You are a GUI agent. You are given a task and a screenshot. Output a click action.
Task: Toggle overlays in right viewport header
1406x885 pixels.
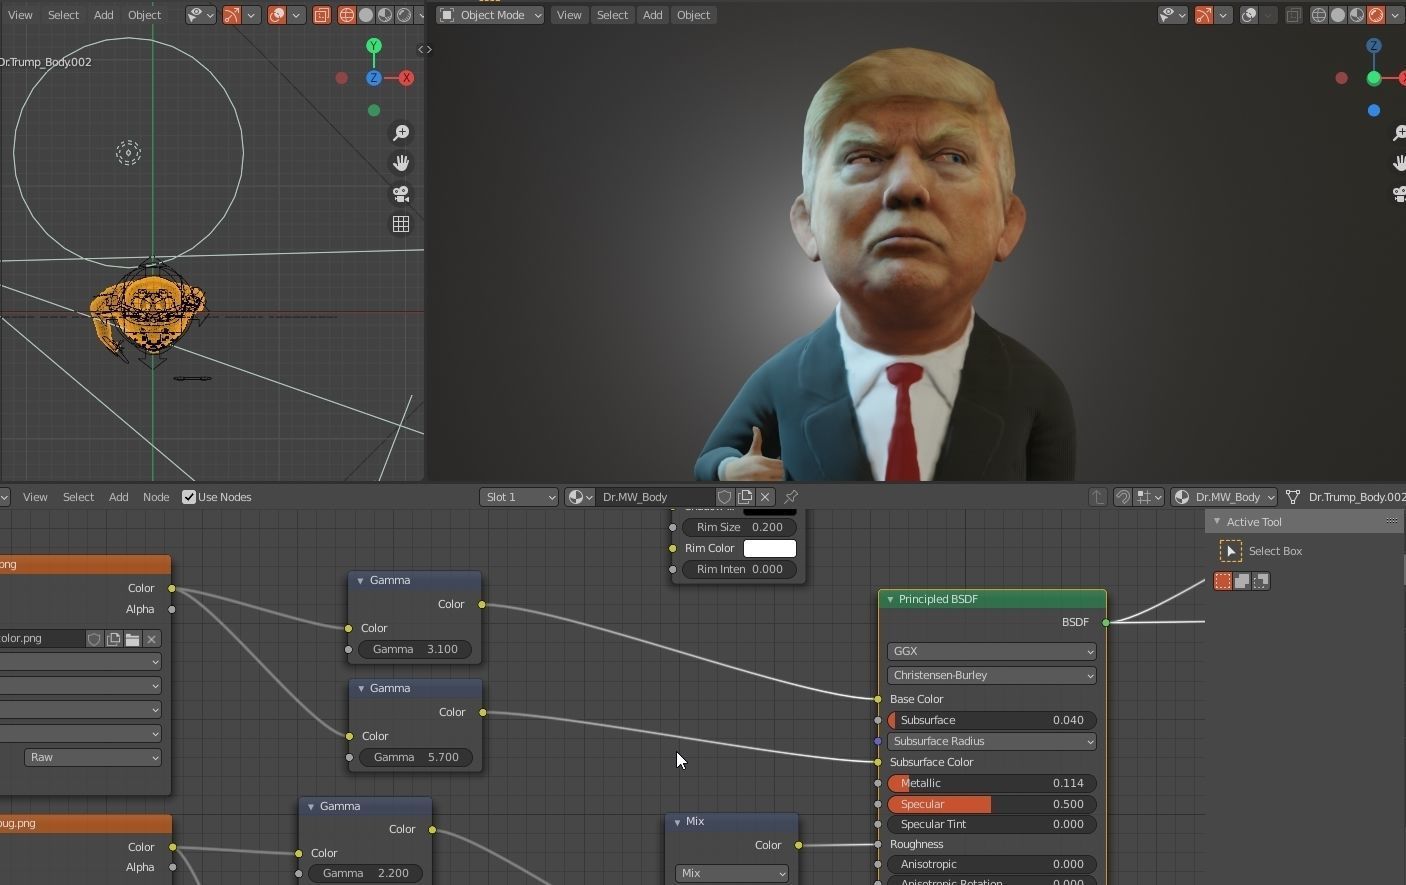point(1249,15)
